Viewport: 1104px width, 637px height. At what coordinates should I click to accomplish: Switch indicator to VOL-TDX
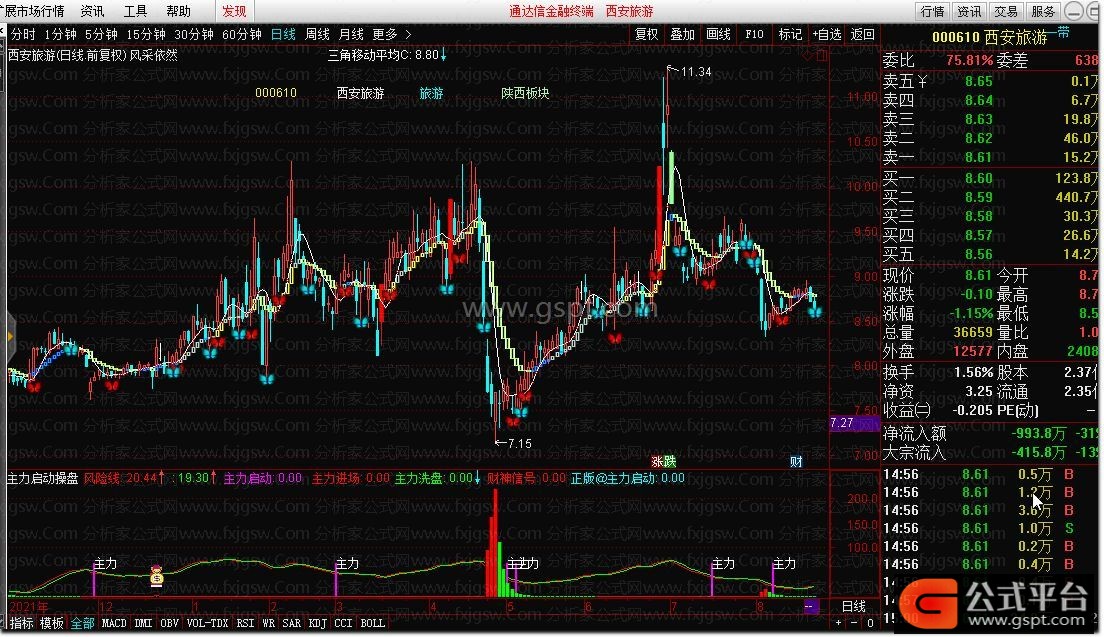(208, 623)
